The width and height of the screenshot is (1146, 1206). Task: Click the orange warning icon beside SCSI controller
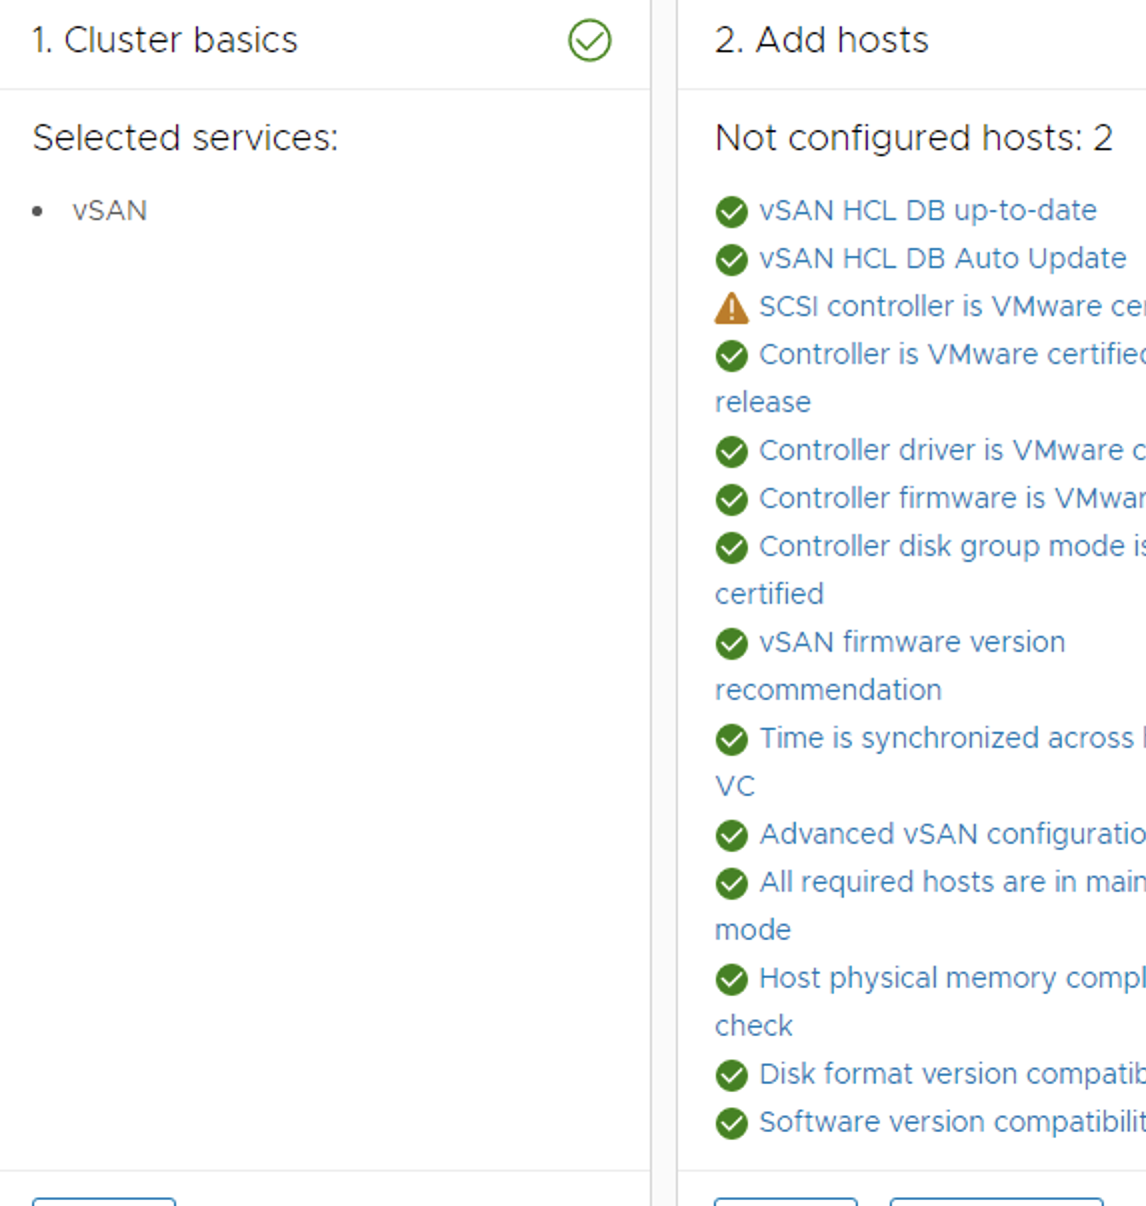[732, 307]
